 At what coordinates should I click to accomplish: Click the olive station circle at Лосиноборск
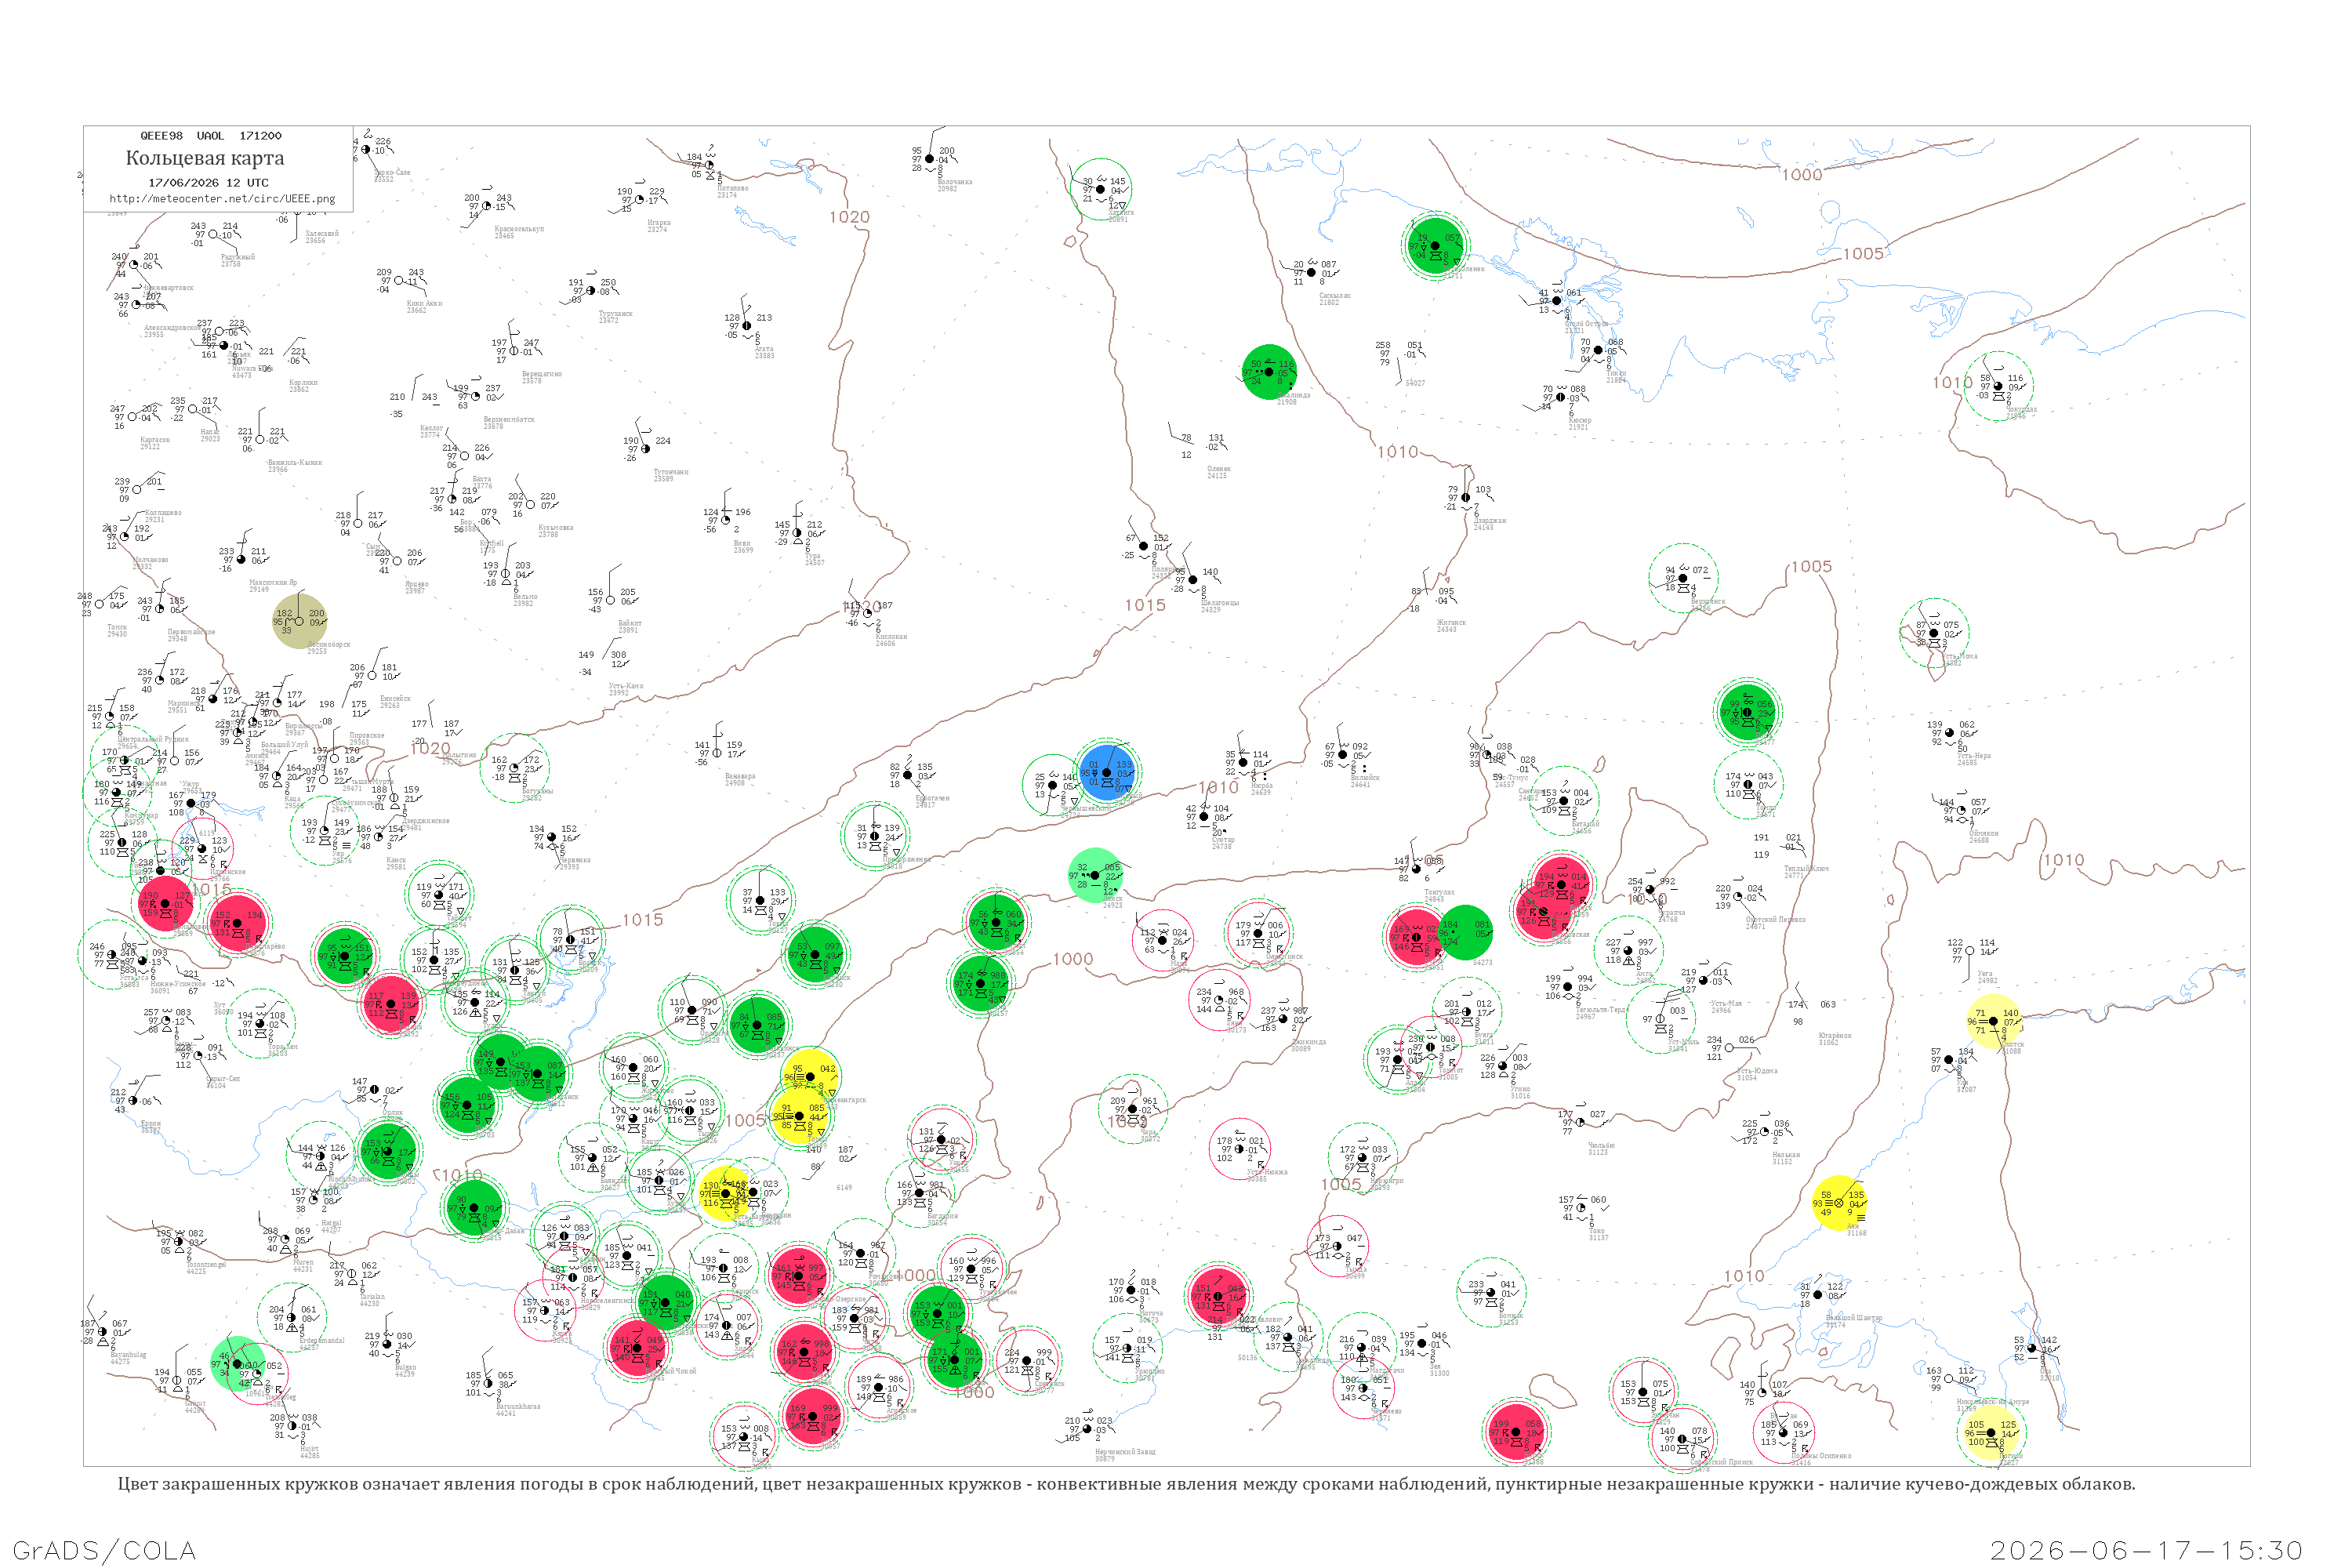tap(299, 621)
